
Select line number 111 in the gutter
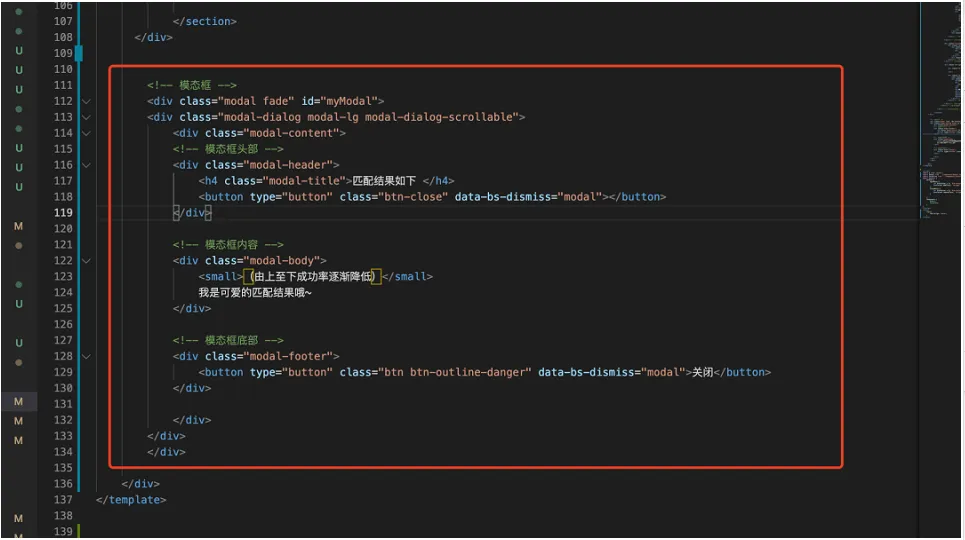pyautogui.click(x=63, y=85)
